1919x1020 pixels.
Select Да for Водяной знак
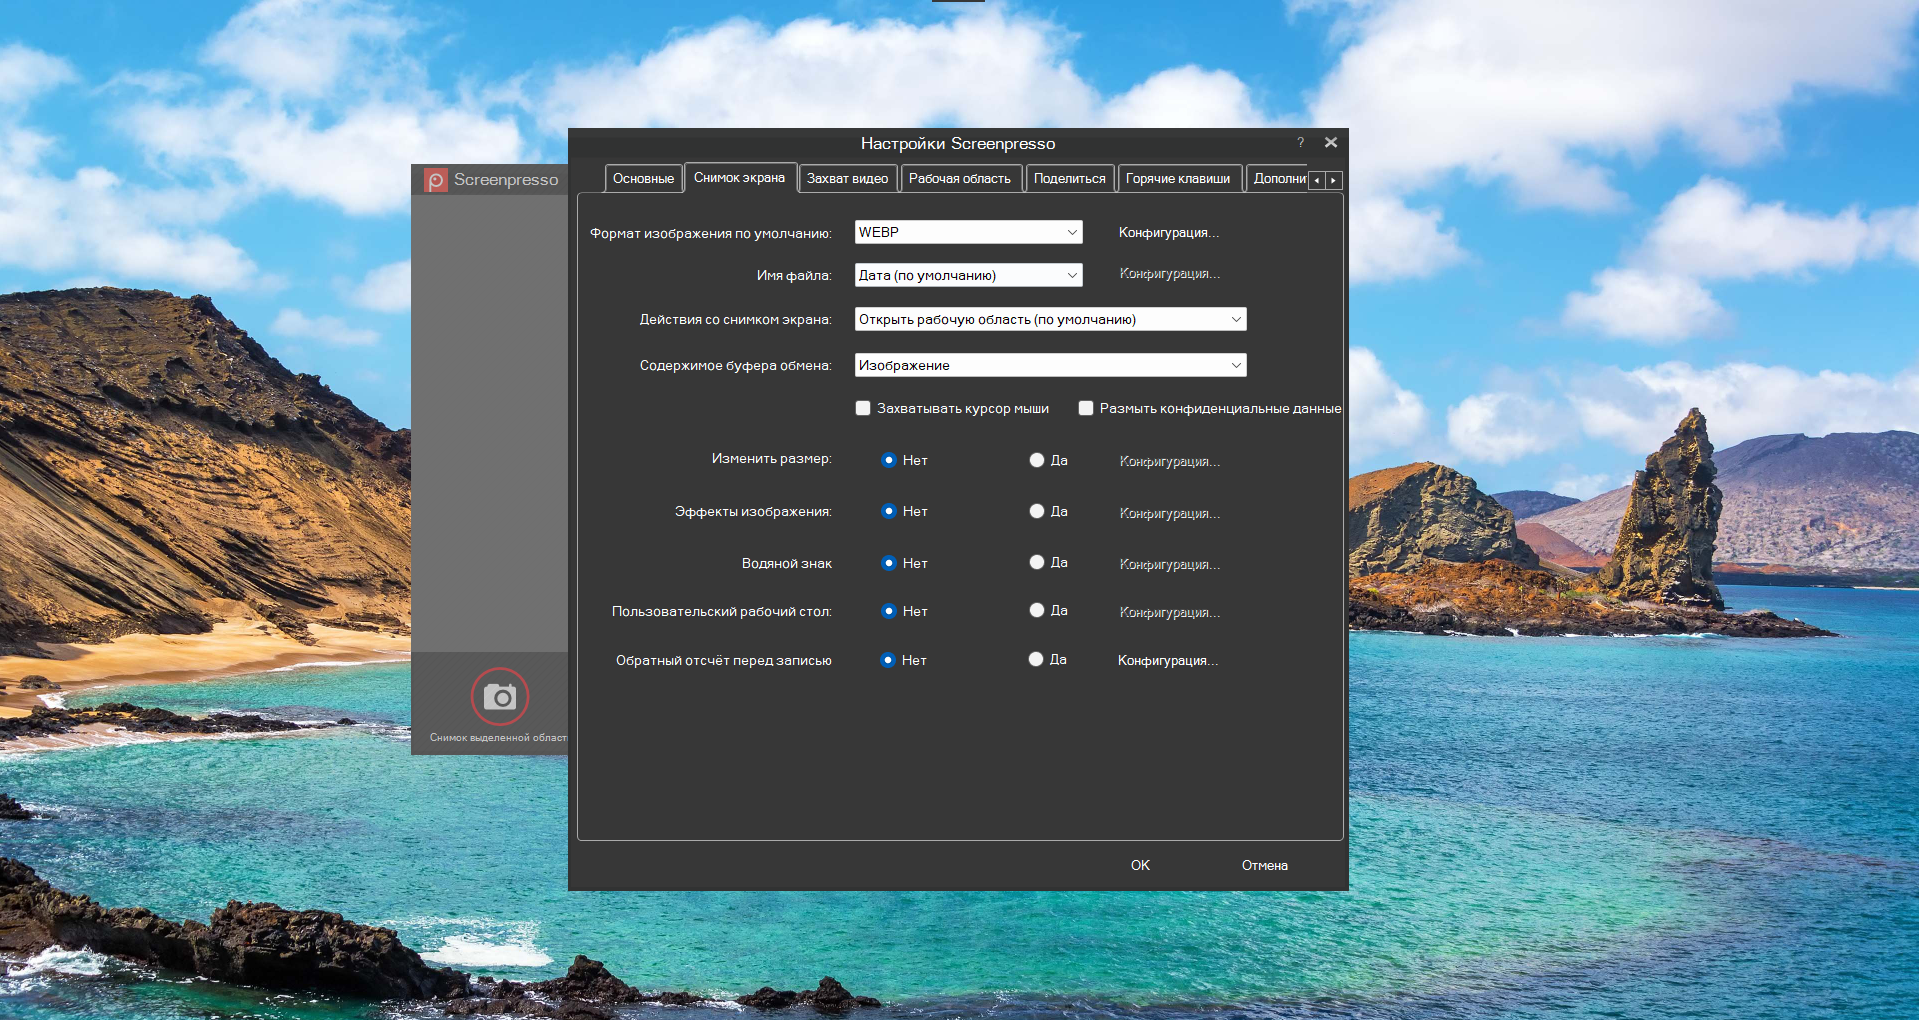pos(1037,562)
